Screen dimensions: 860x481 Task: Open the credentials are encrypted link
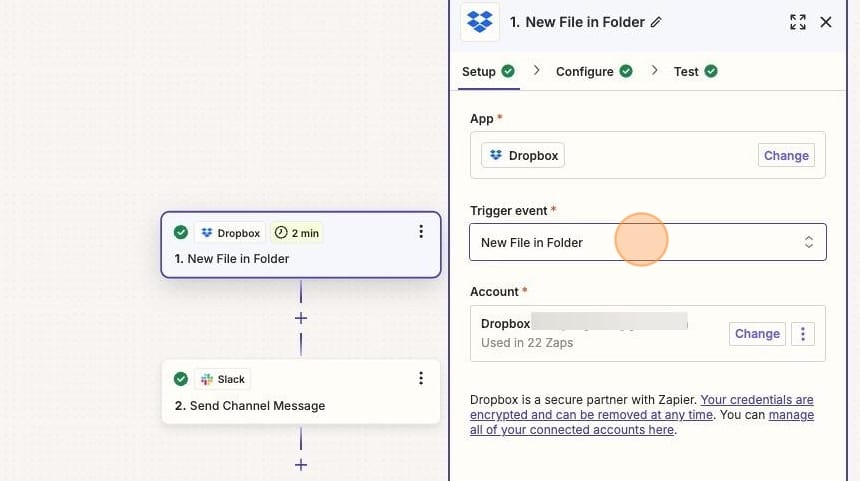(x=642, y=407)
